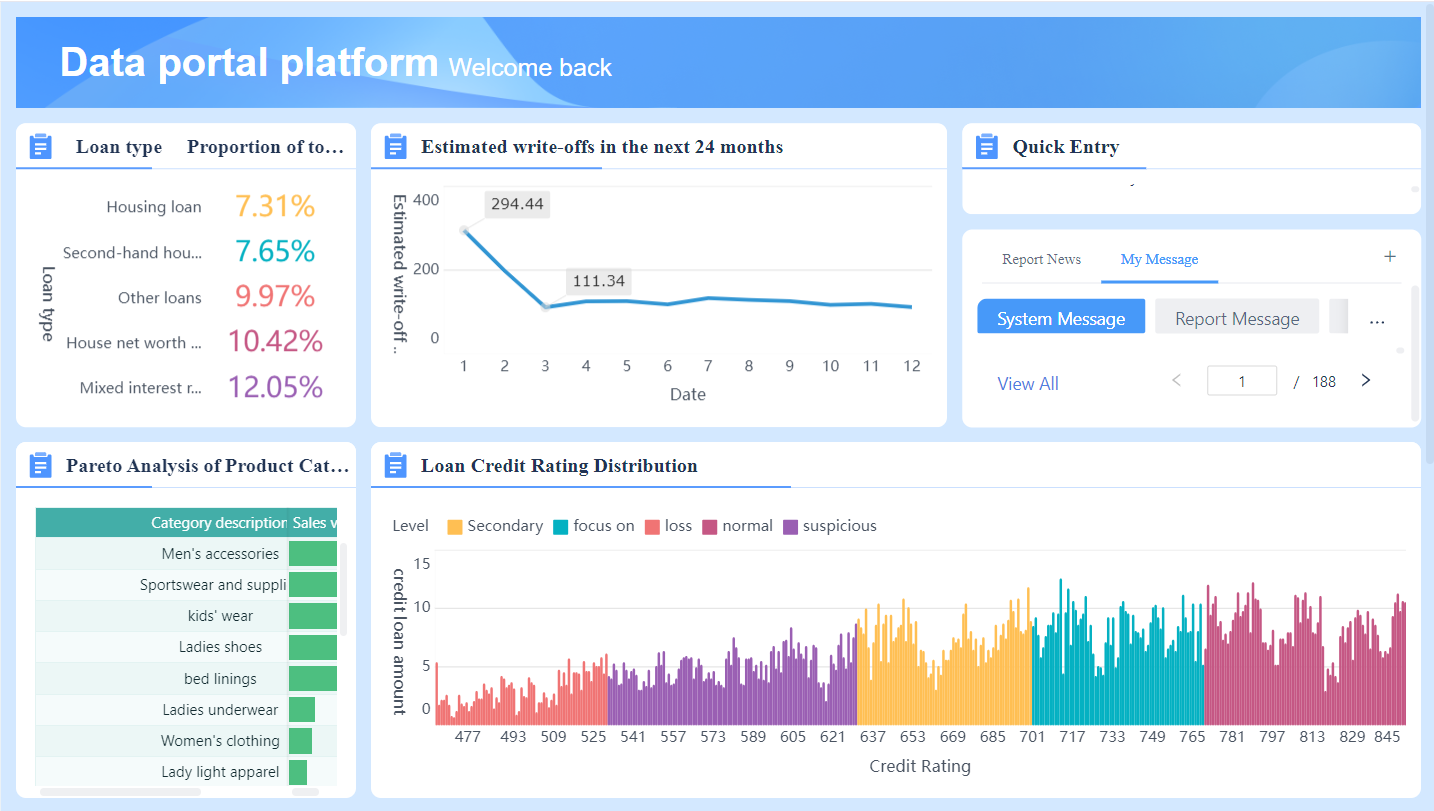The image size is (1434, 811).
Task: Switch to the Report News tab
Action: pos(1041,258)
